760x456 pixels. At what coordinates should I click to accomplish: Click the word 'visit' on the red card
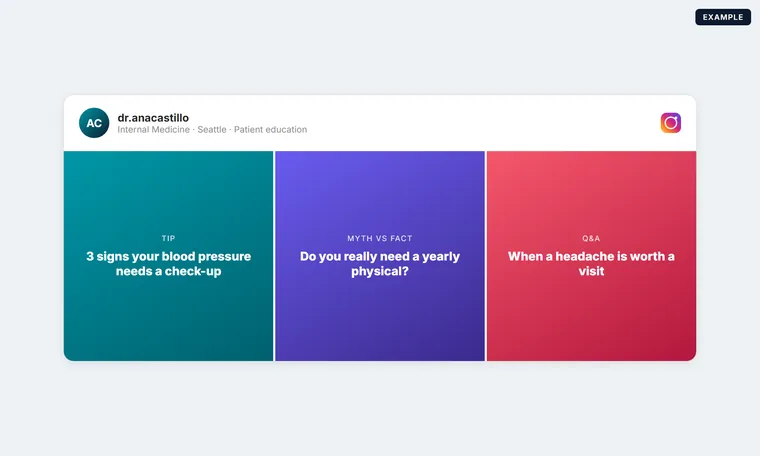[x=591, y=271]
